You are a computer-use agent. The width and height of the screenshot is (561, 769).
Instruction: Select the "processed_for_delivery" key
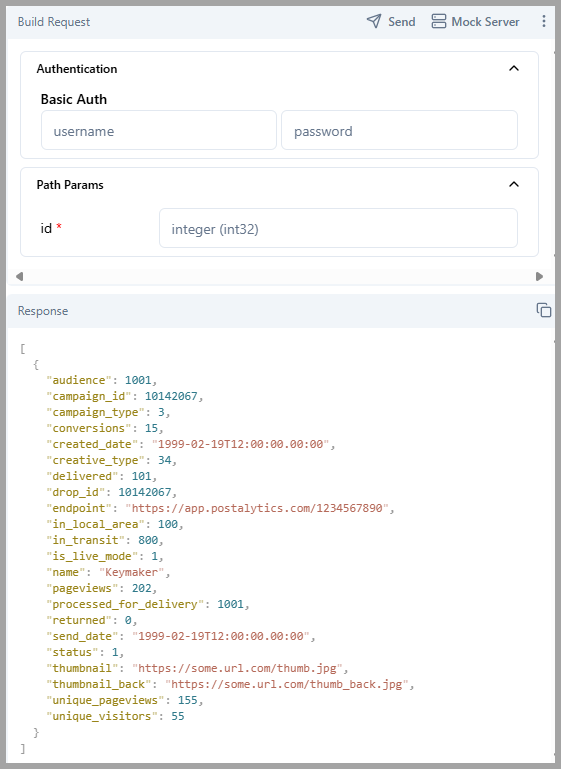125,604
